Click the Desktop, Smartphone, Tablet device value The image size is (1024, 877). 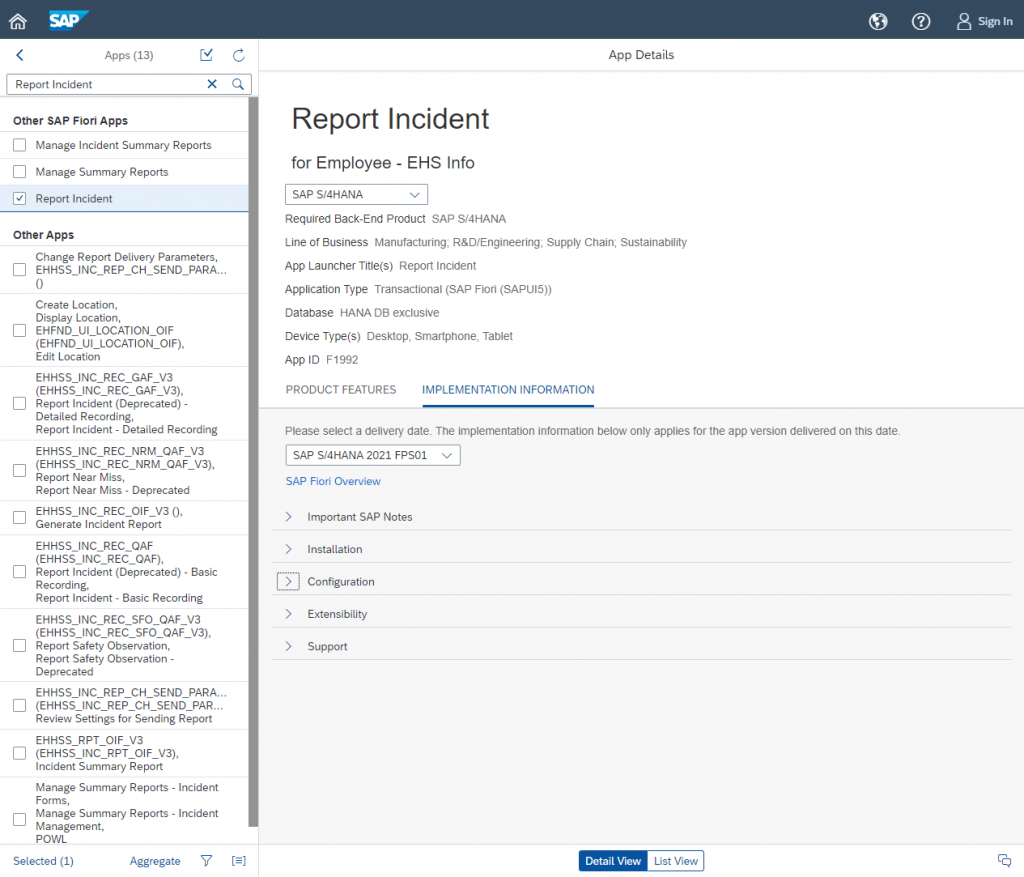coord(440,336)
